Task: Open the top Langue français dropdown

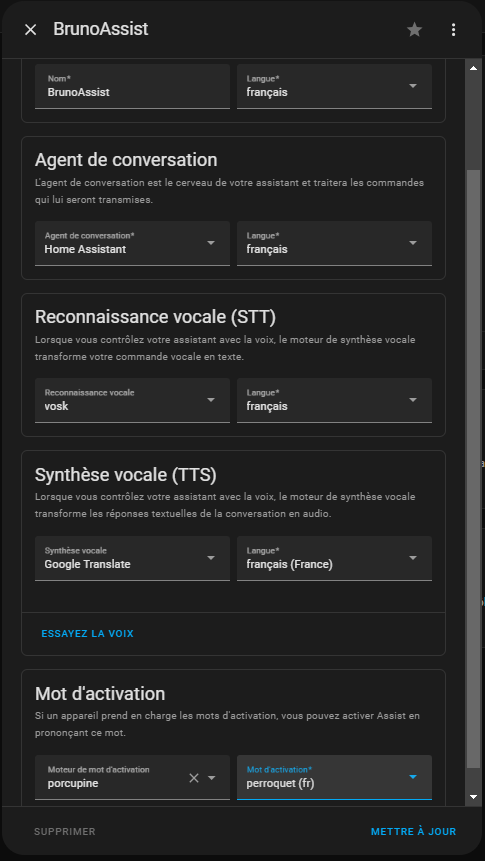Action: pyautogui.click(x=334, y=86)
